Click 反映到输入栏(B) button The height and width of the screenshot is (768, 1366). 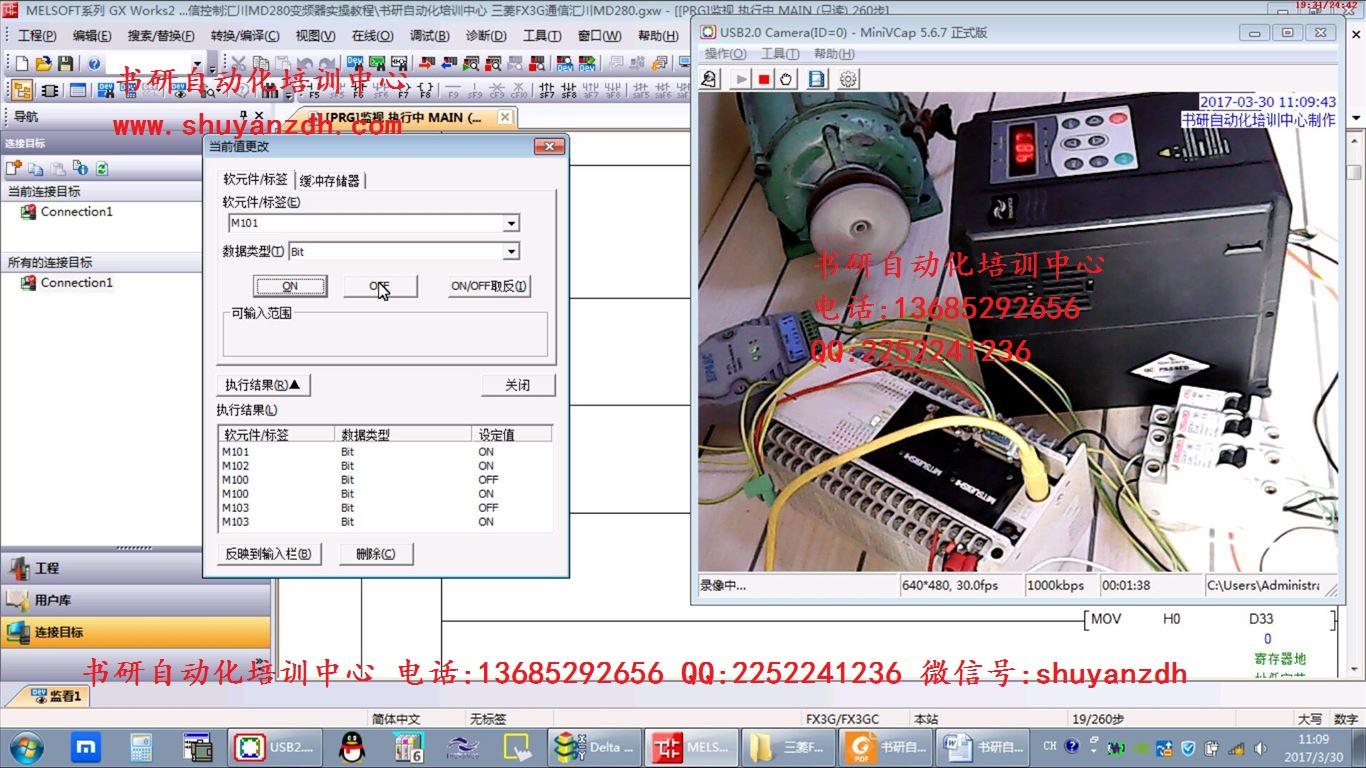click(269, 554)
